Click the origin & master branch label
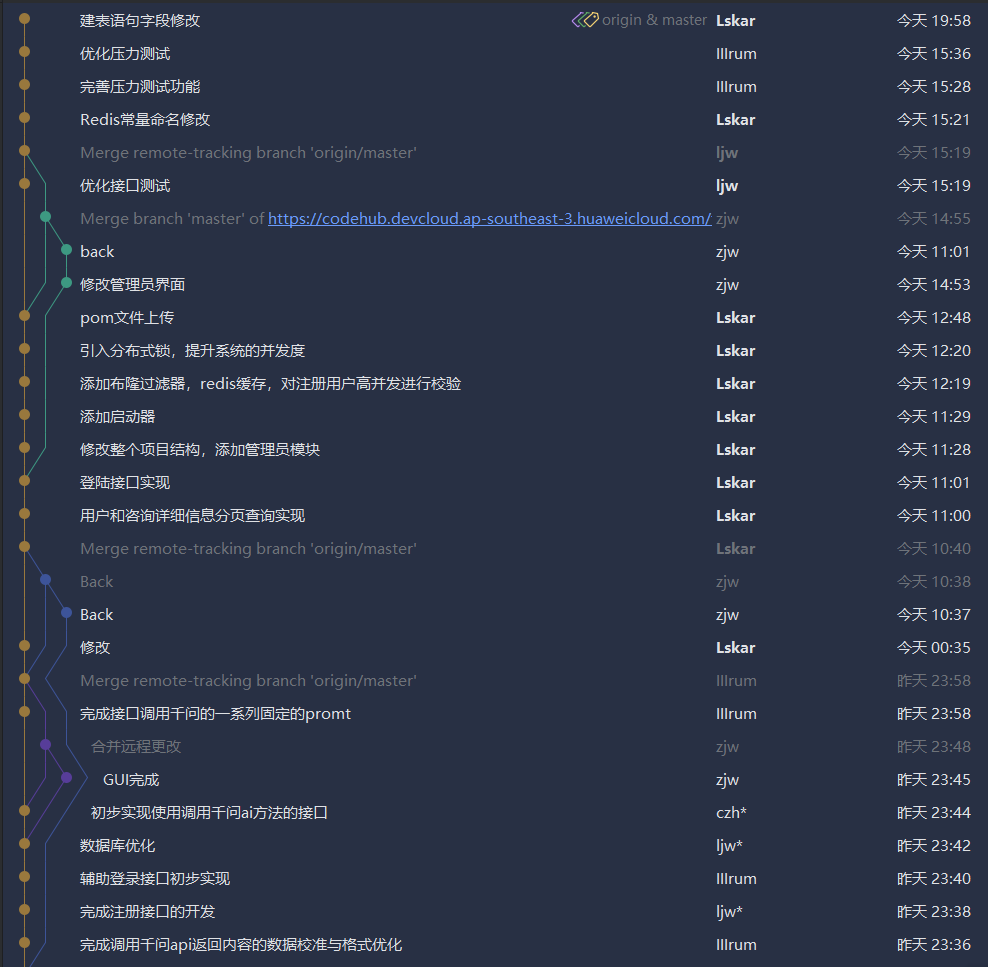988x967 pixels. [654, 20]
